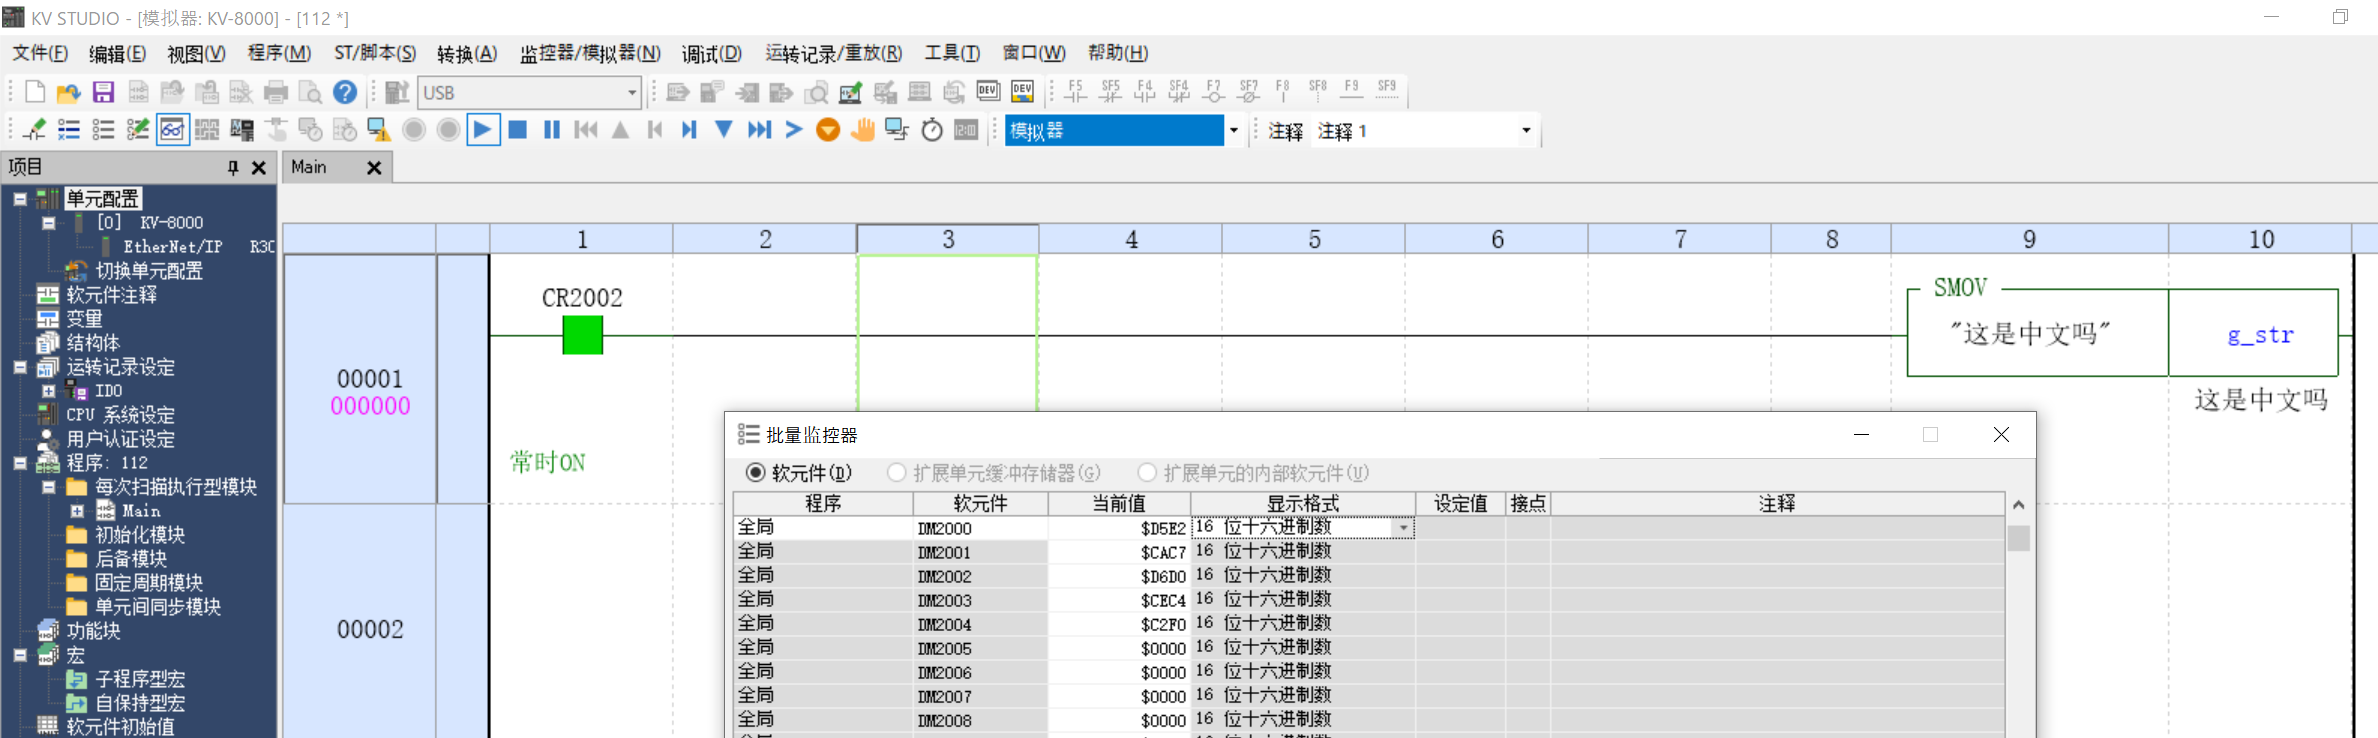Click the orange circle down-arrow icon
The image size is (2378, 738).
pos(827,130)
